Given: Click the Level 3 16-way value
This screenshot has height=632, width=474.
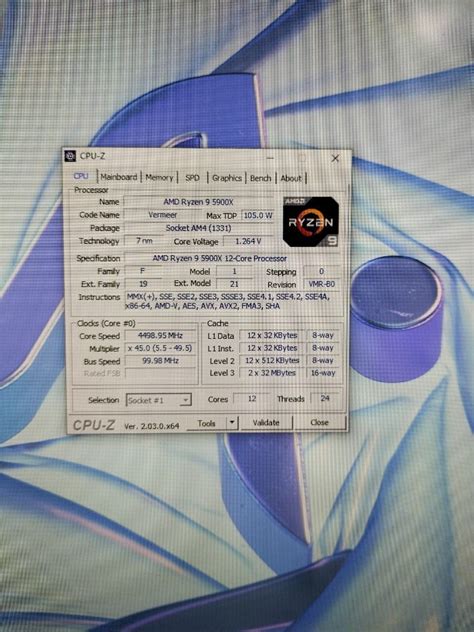Looking at the screenshot, I should 323,373.
